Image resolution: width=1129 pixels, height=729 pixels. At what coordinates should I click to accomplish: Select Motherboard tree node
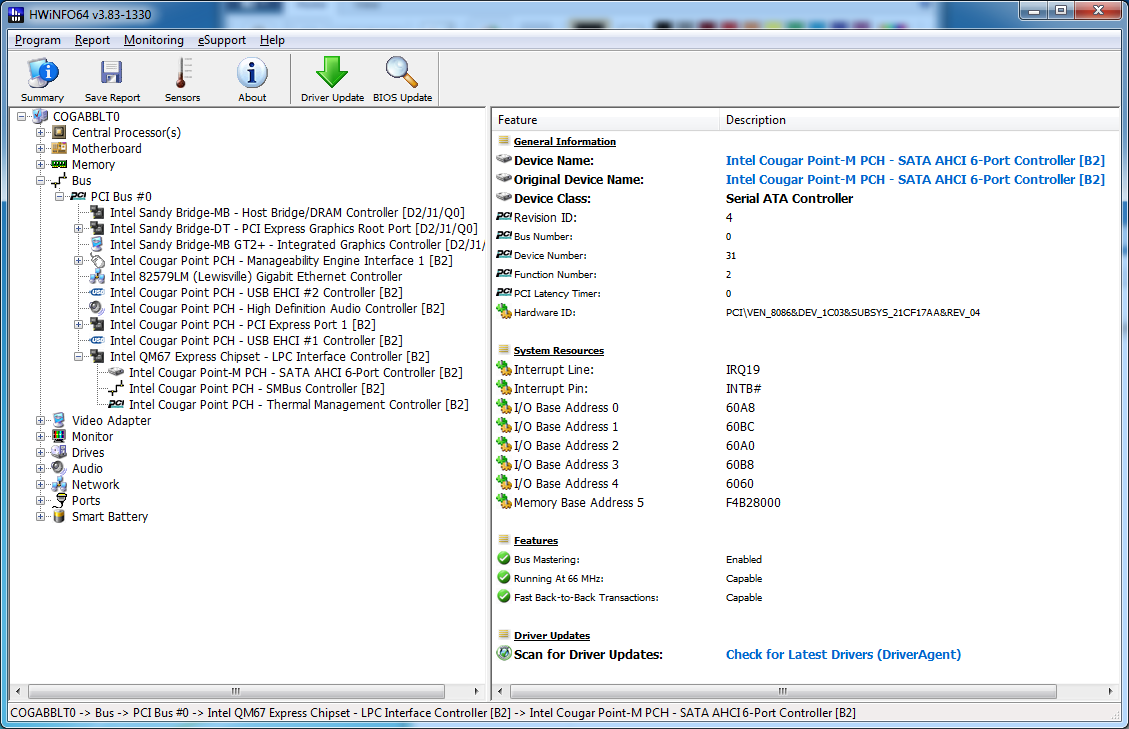click(107, 148)
